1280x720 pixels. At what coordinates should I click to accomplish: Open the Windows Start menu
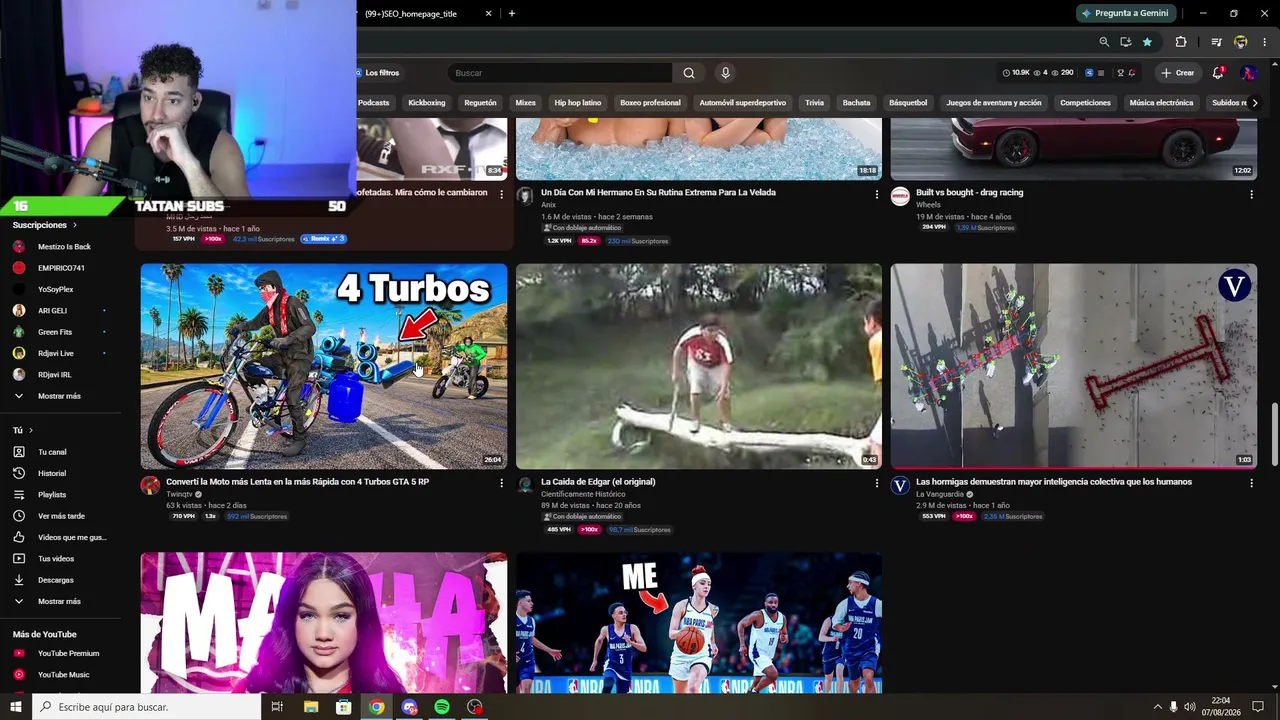(x=16, y=707)
